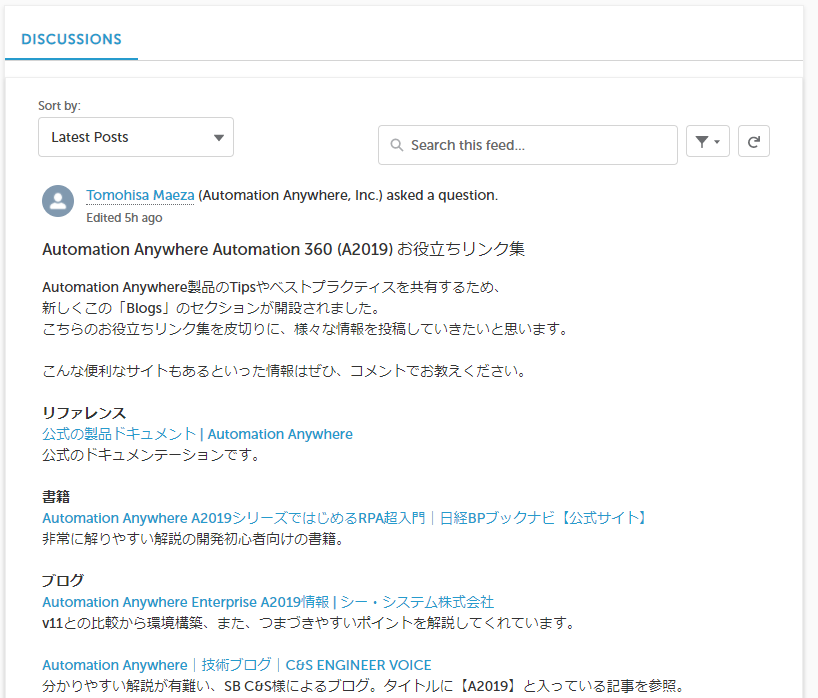Viewport: 818px width, 698px height.
Task: Click line starting 'こんな便利なサイトもある'
Action: pos(284,371)
